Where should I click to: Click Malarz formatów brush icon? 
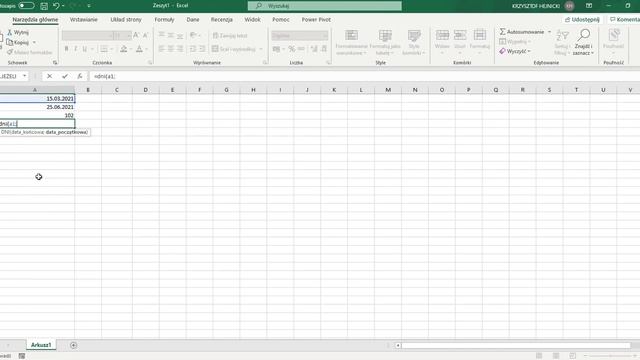tap(10, 52)
